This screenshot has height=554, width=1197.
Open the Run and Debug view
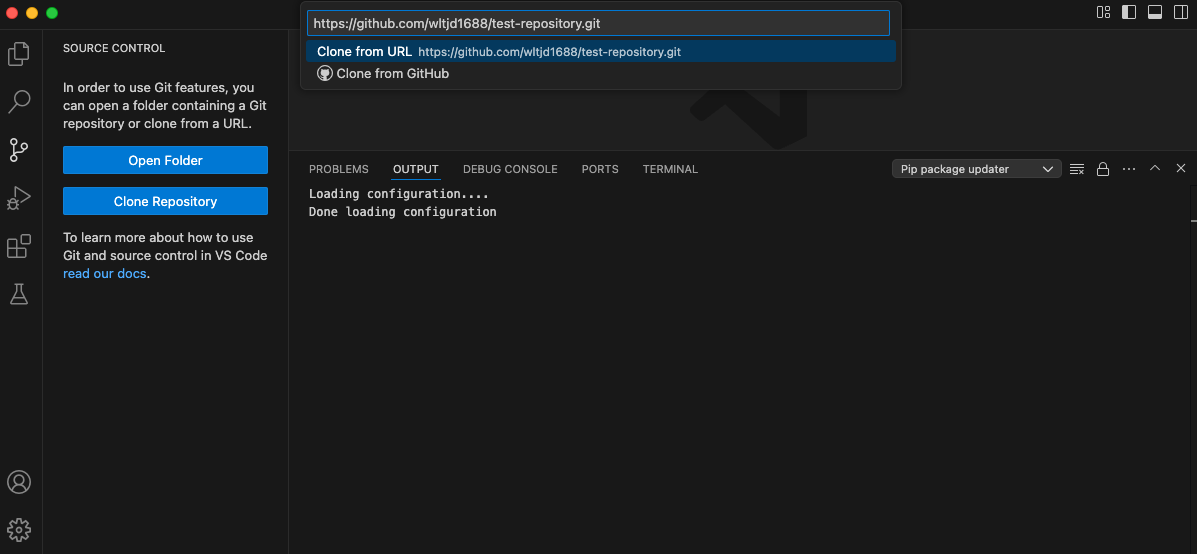pos(19,198)
